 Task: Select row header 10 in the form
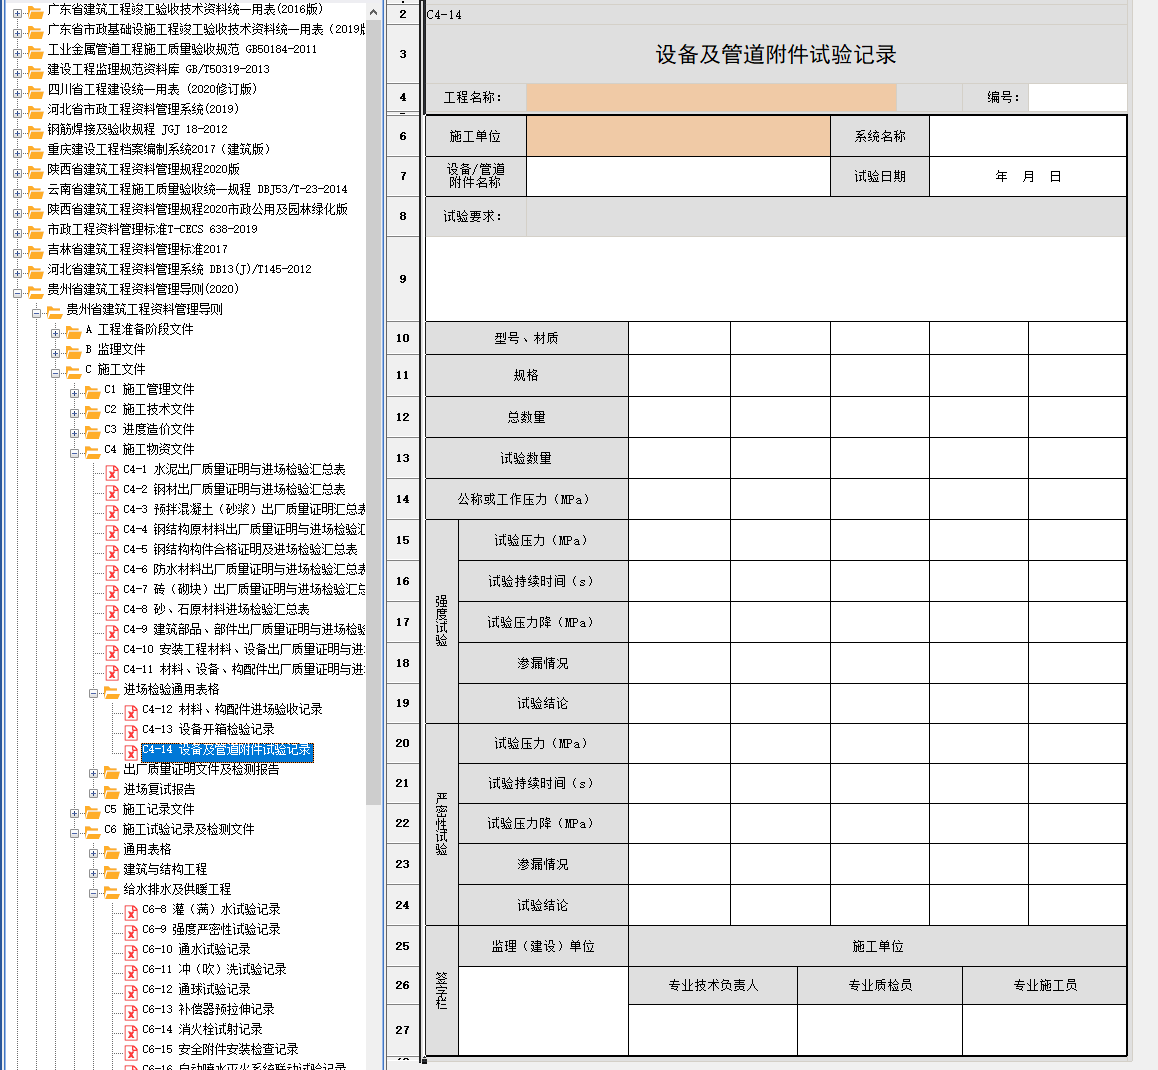403,338
